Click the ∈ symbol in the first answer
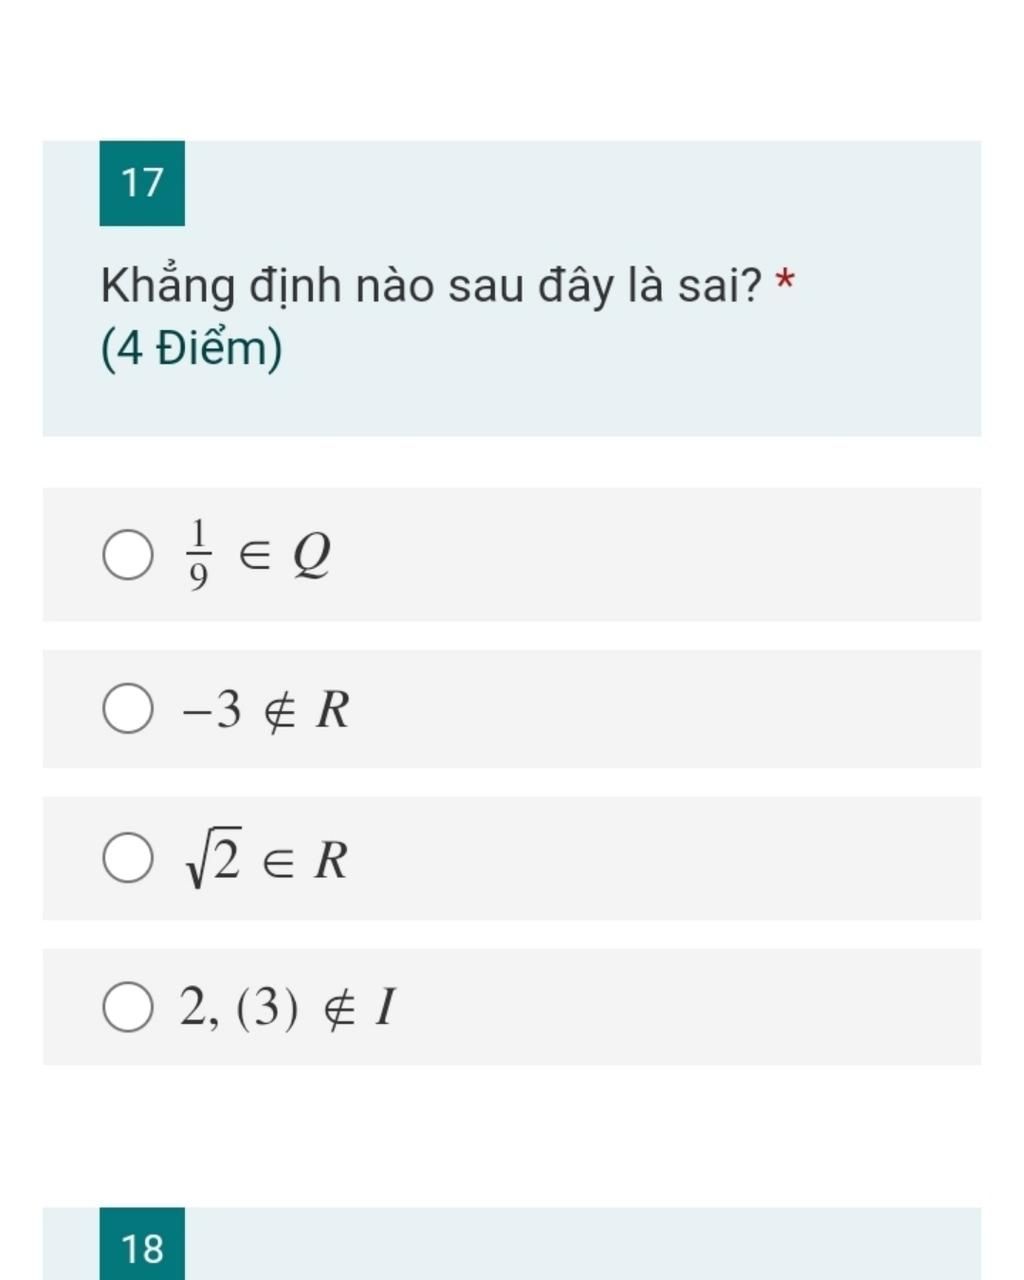This screenshot has height=1280, width=1024. point(253,556)
